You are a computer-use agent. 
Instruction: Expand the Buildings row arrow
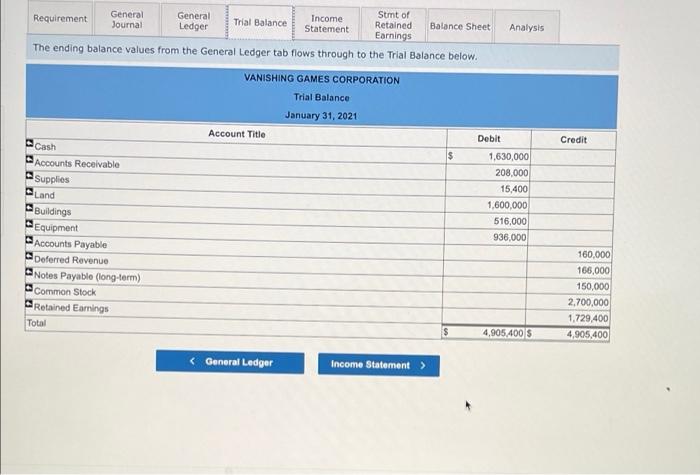[29, 208]
